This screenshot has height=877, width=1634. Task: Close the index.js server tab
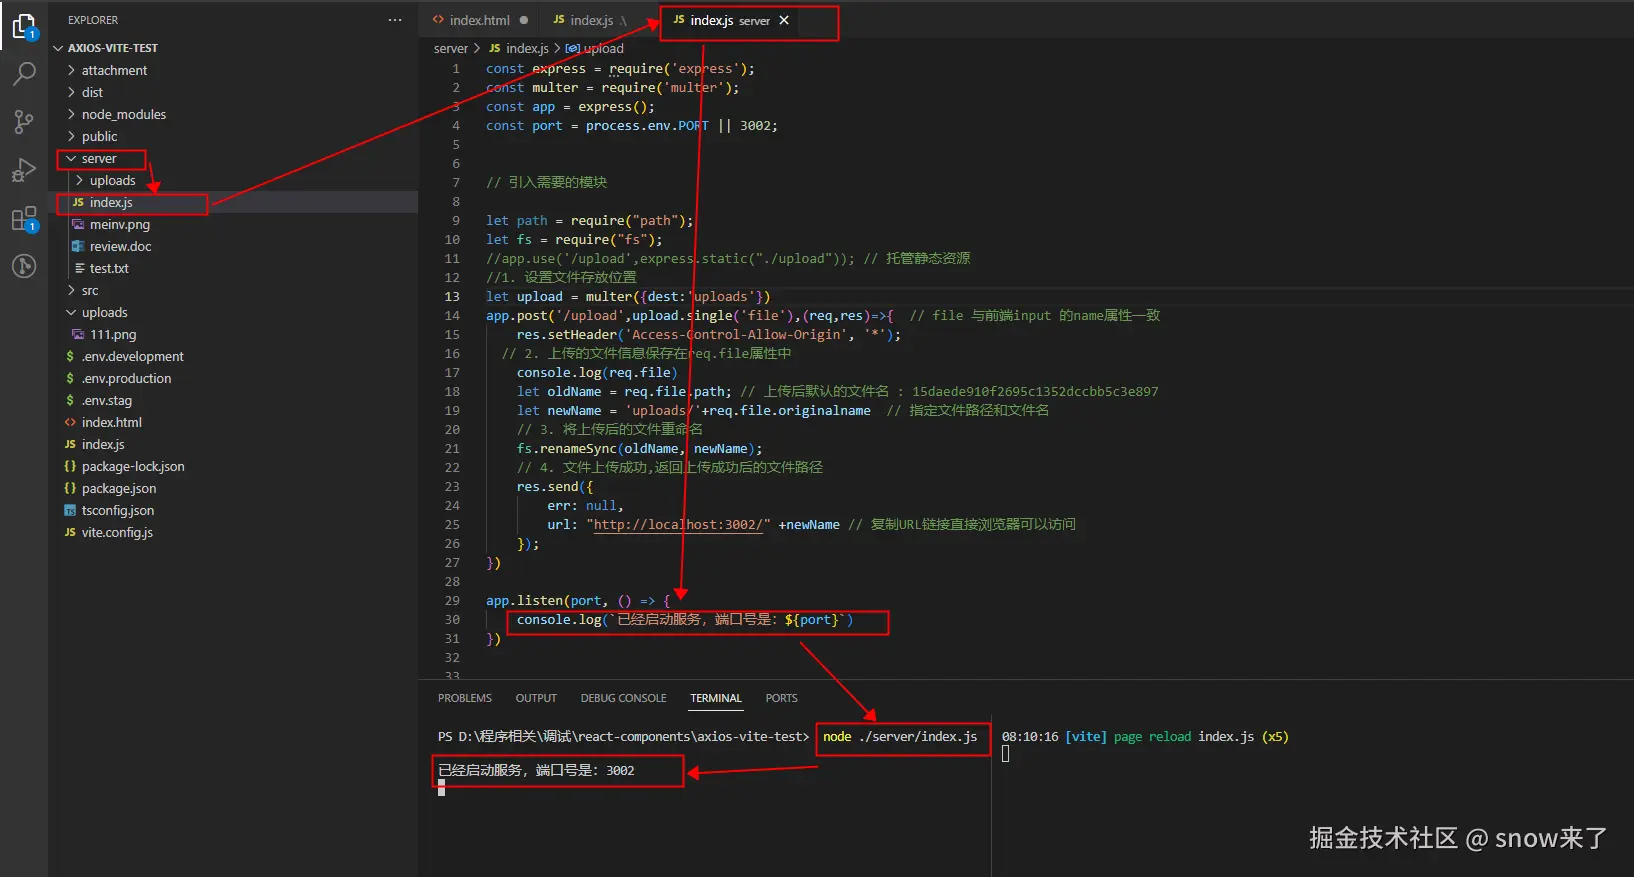click(x=784, y=20)
